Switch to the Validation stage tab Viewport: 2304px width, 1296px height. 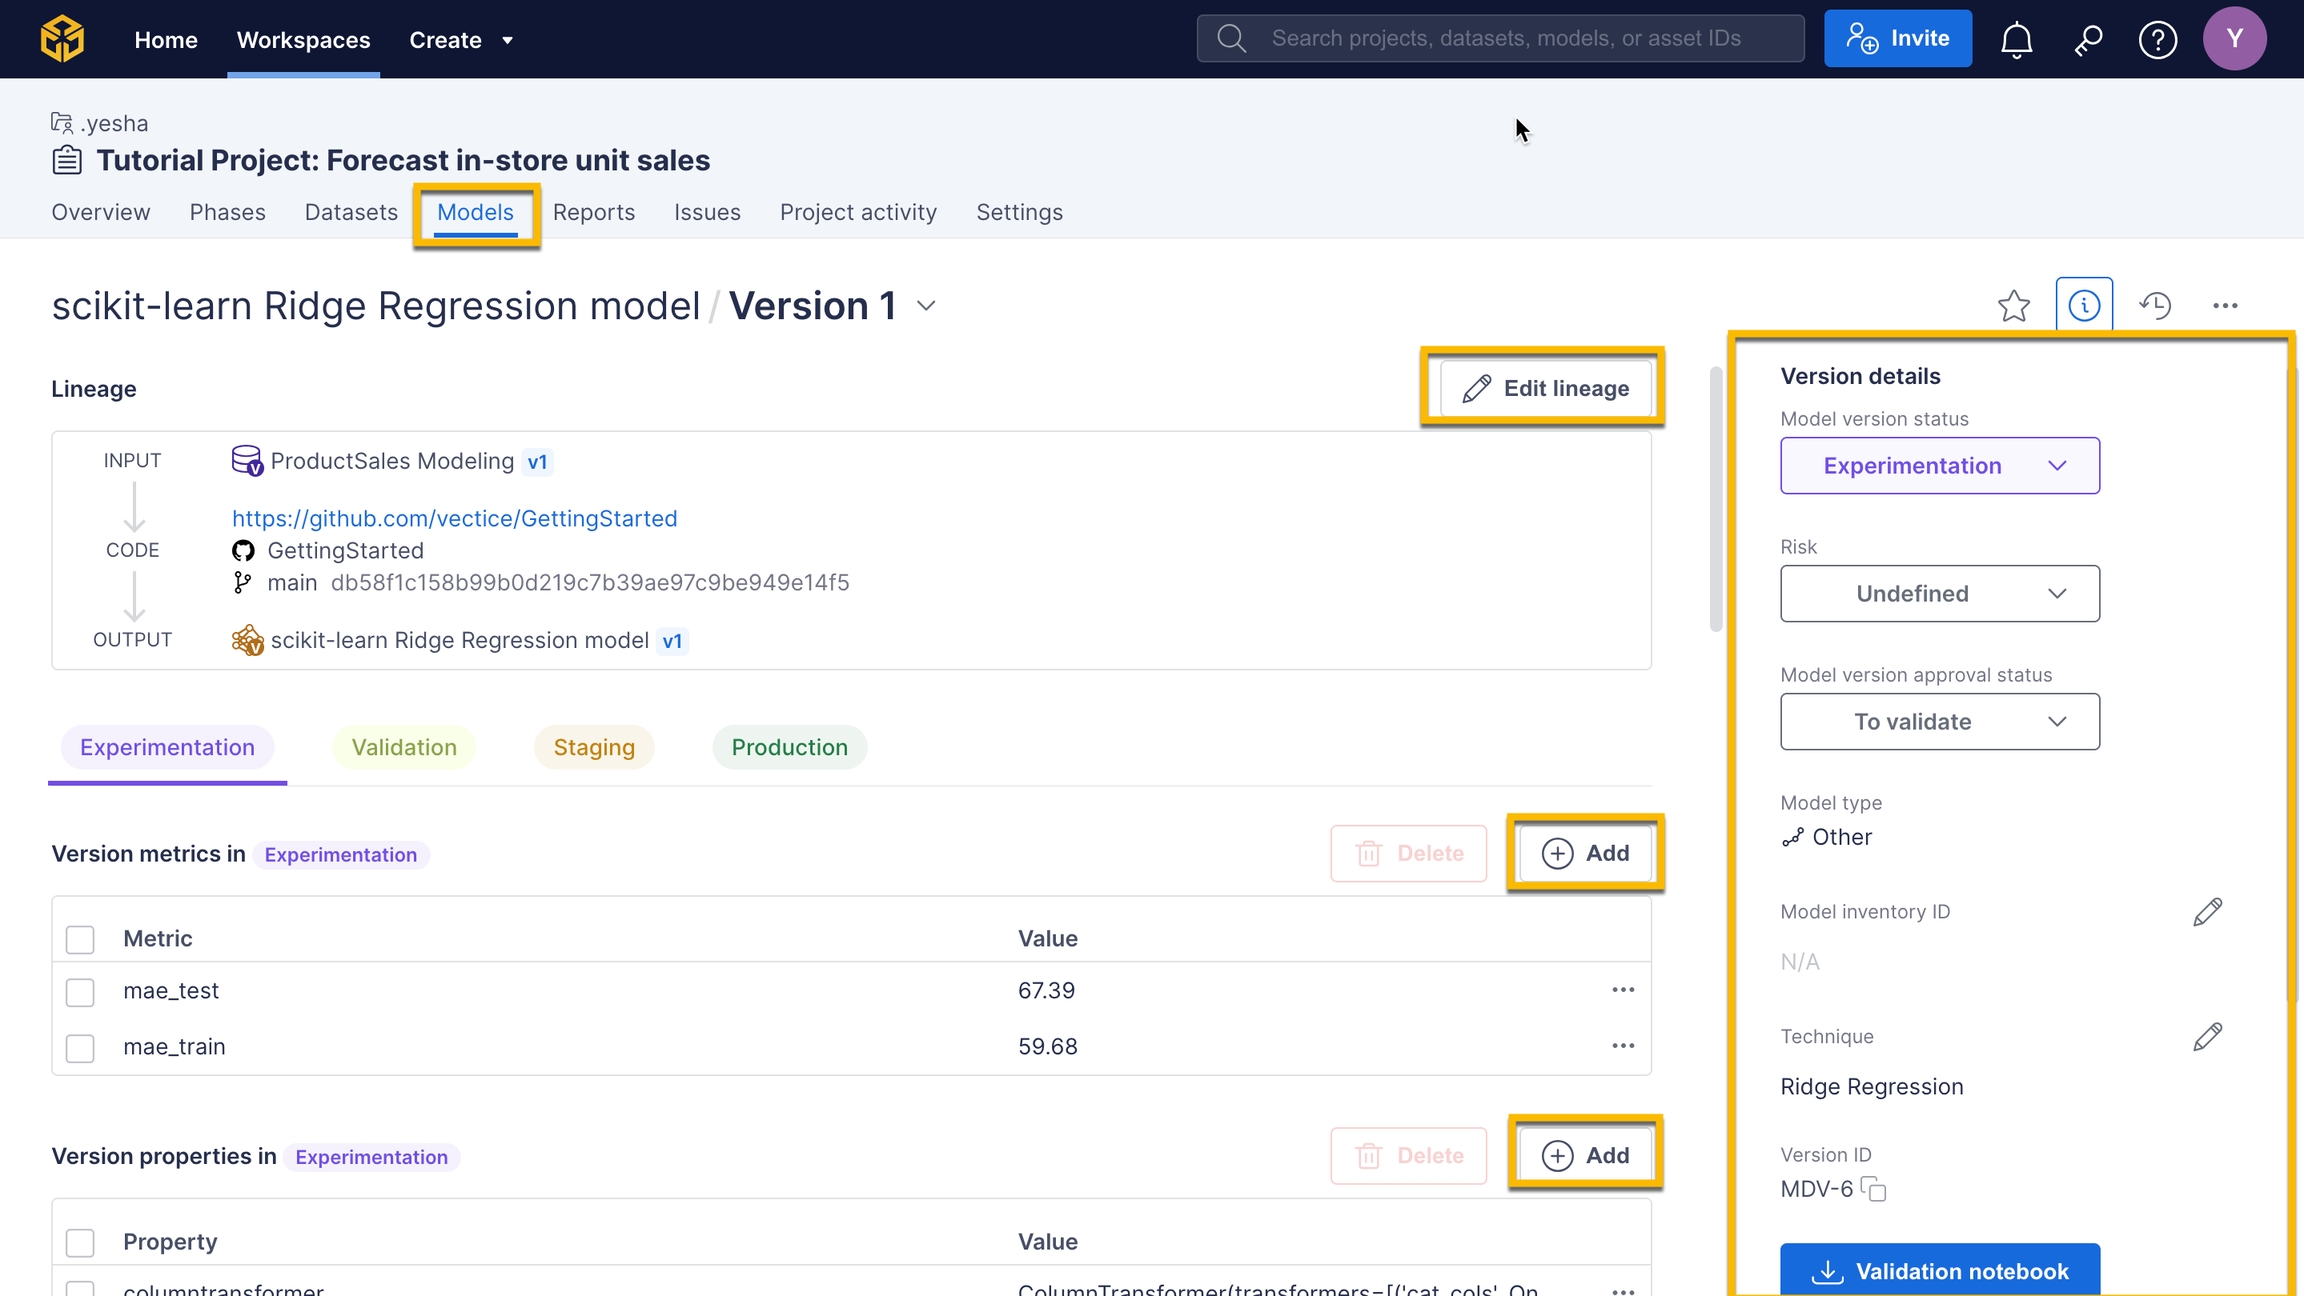click(x=404, y=748)
